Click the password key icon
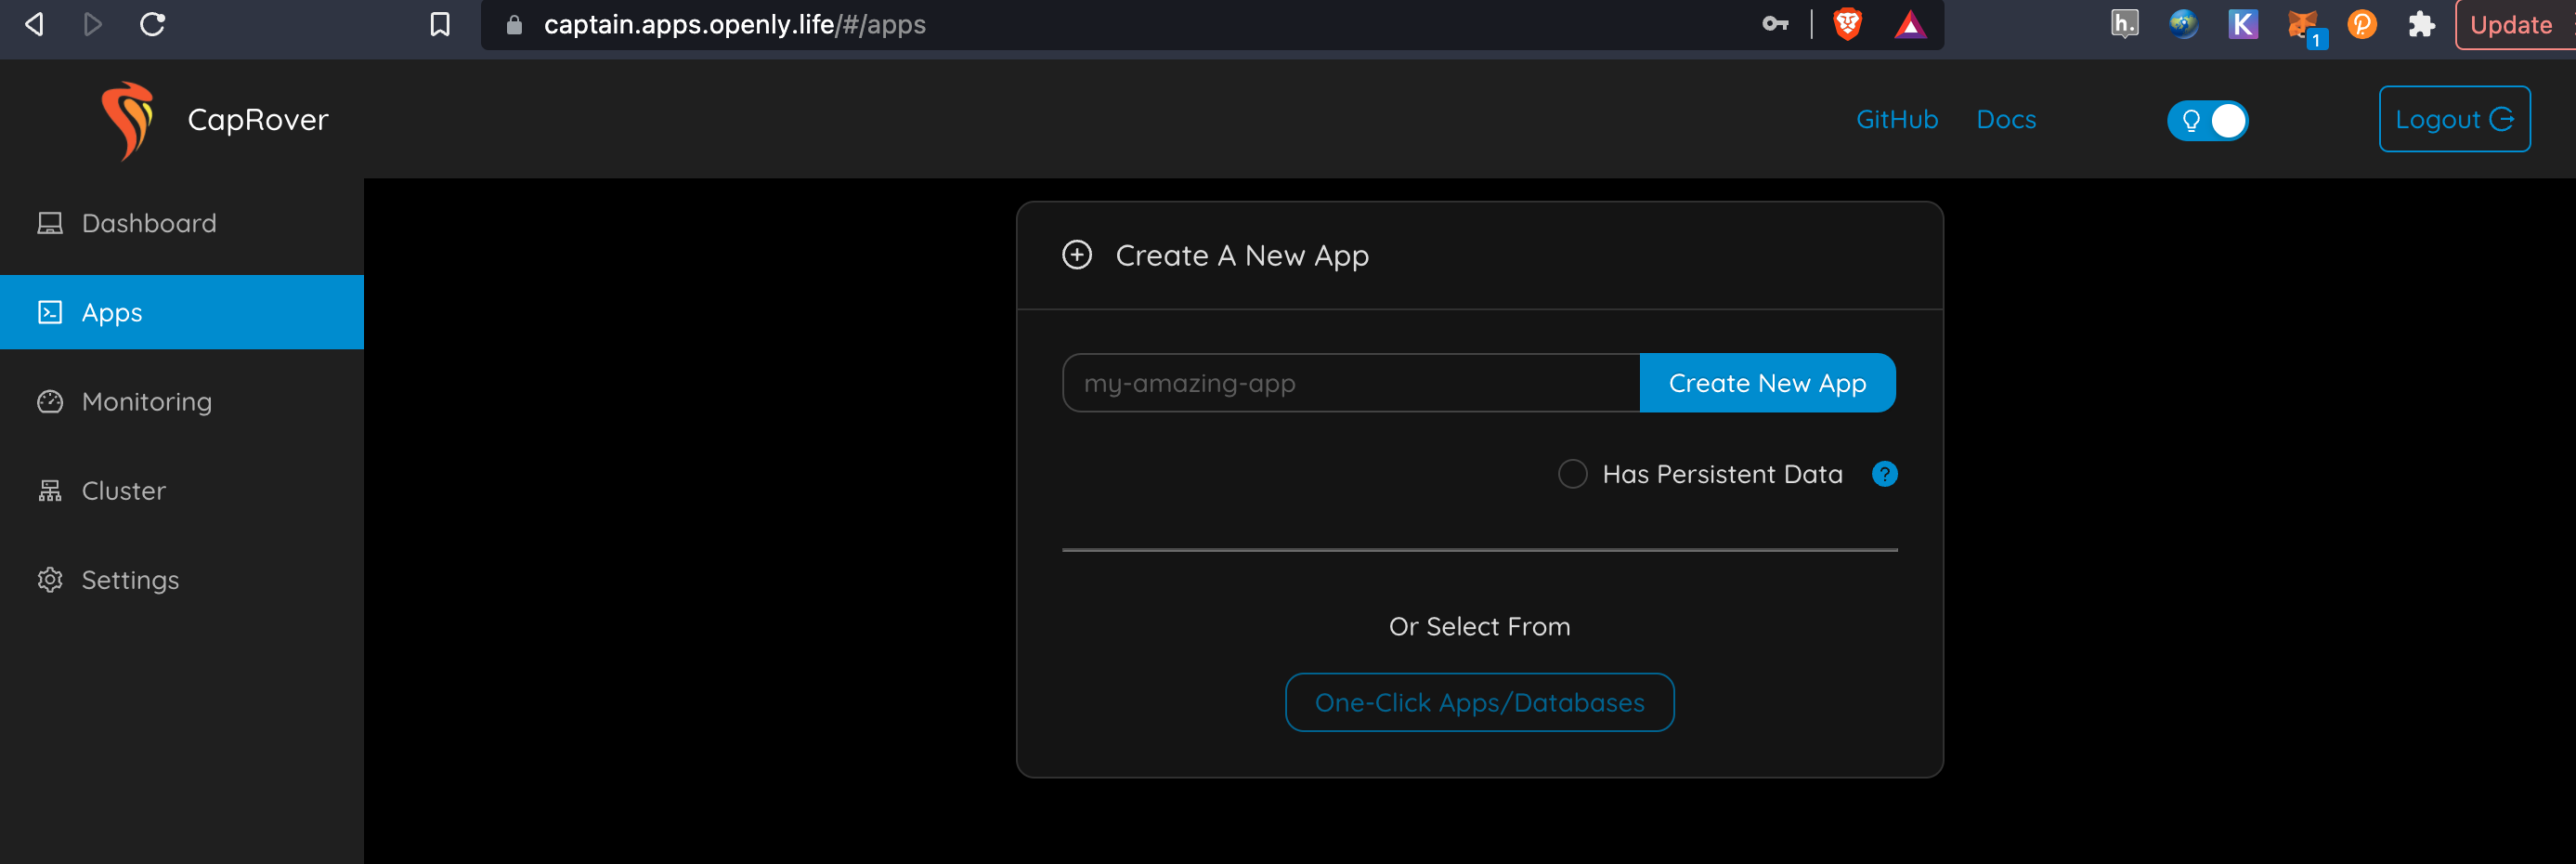Screen dimensions: 2576x864 coord(1775,24)
